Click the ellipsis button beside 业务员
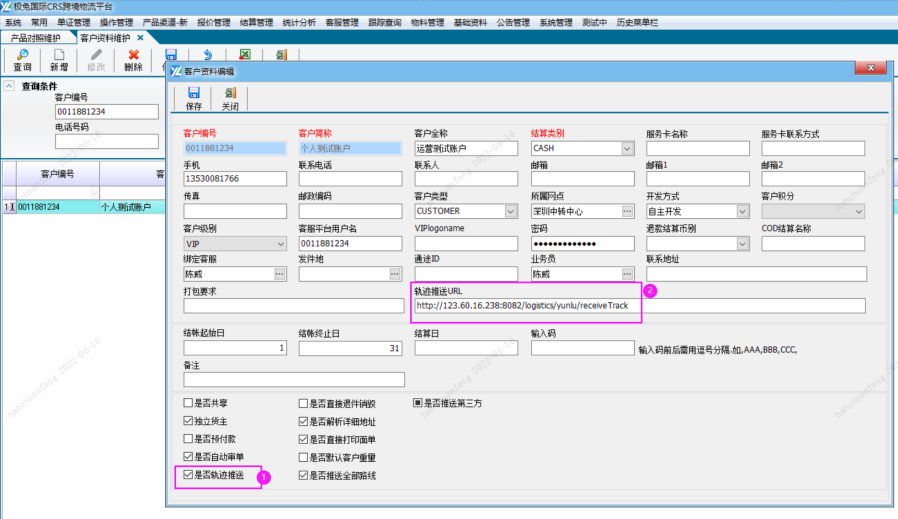 point(627,274)
